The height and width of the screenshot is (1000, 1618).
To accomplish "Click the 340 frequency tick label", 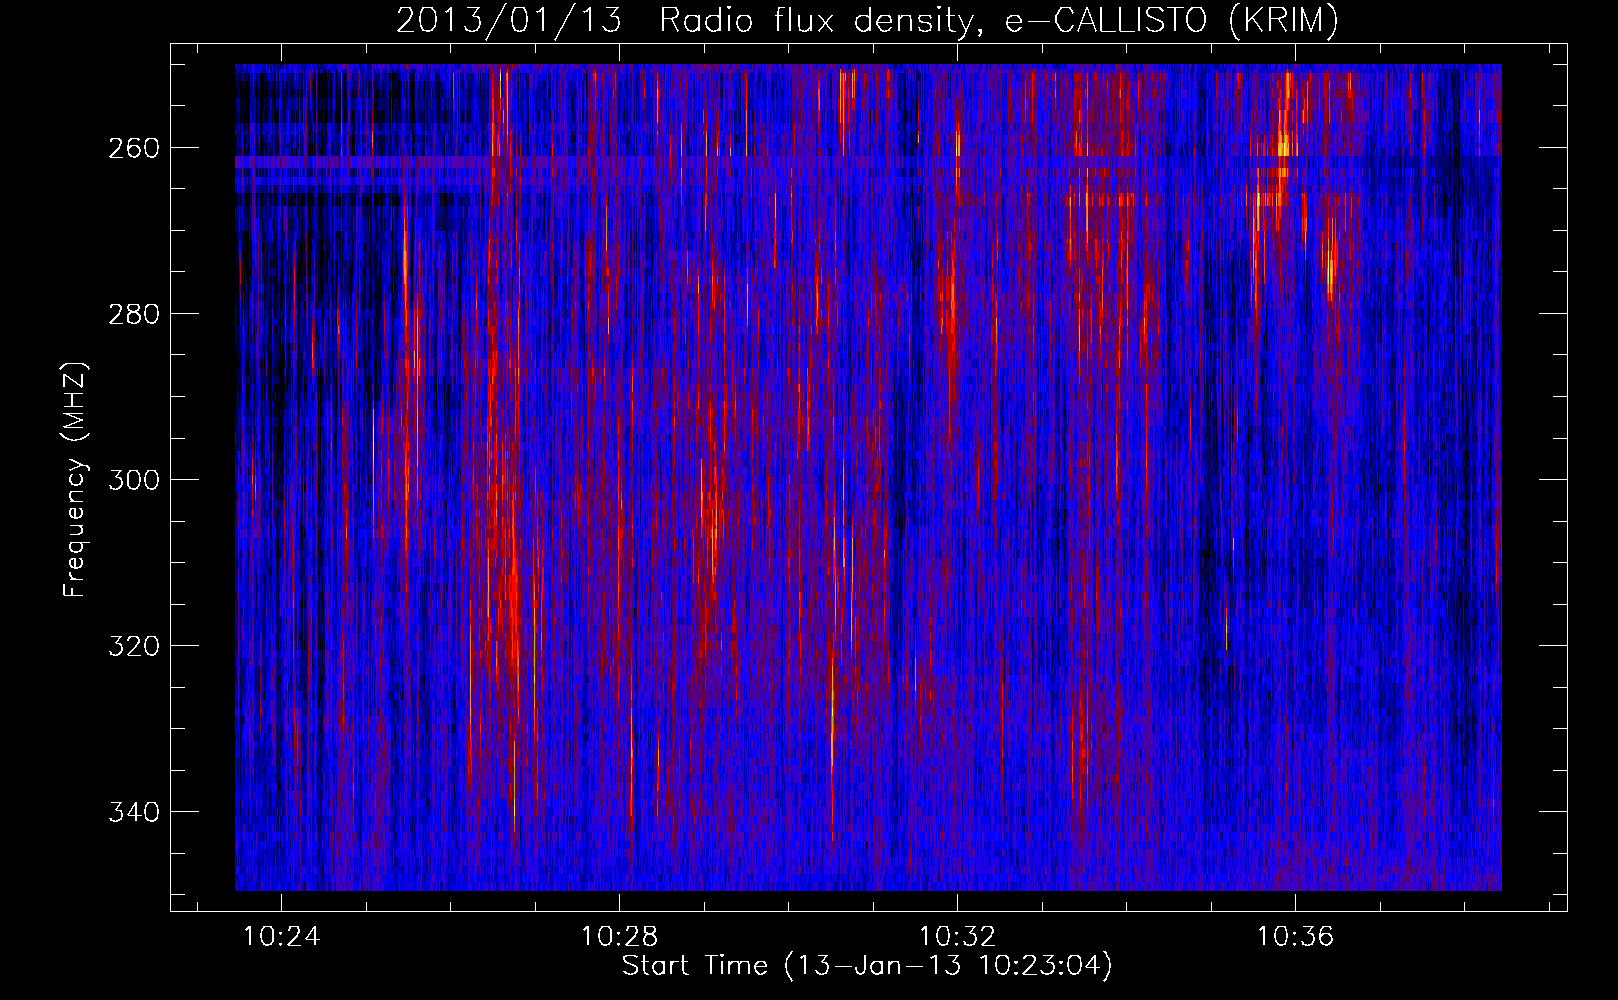I will click(x=133, y=812).
